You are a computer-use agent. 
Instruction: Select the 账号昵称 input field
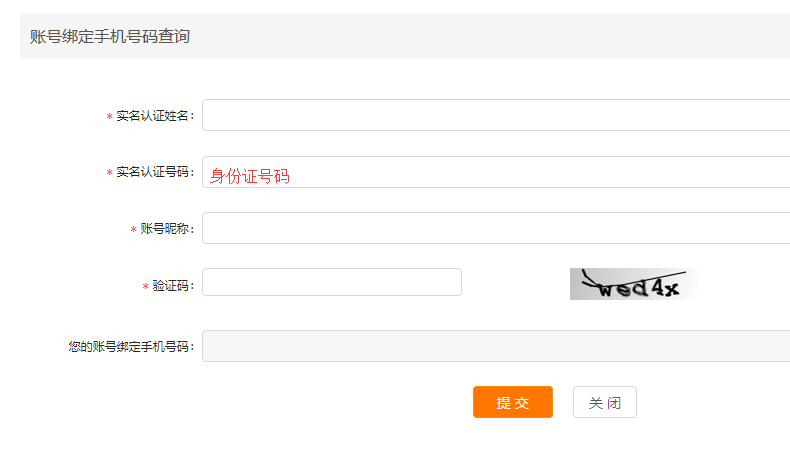click(496, 228)
